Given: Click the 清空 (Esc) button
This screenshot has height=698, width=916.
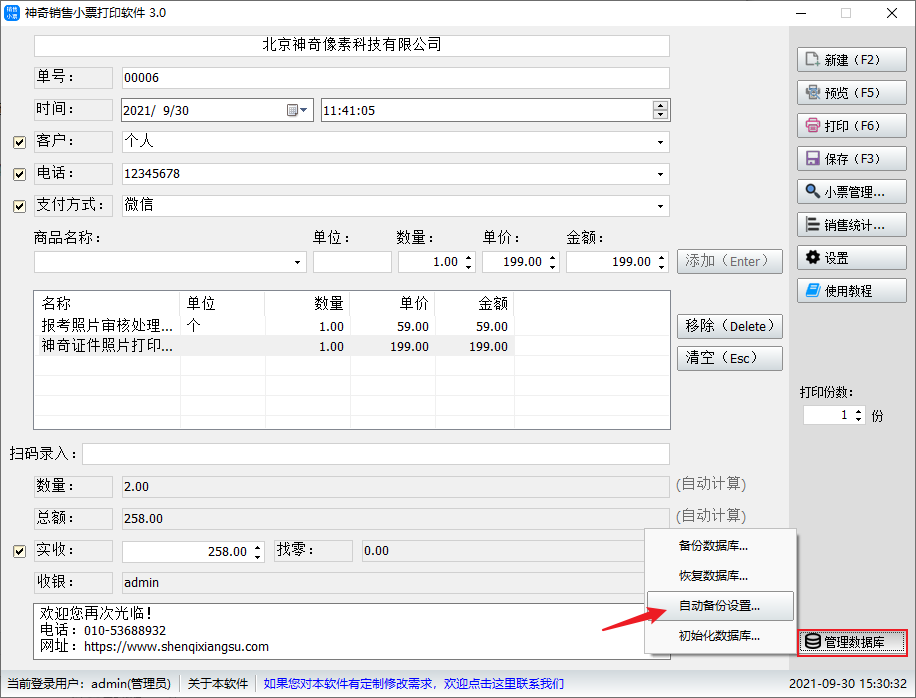Looking at the screenshot, I should (730, 358).
